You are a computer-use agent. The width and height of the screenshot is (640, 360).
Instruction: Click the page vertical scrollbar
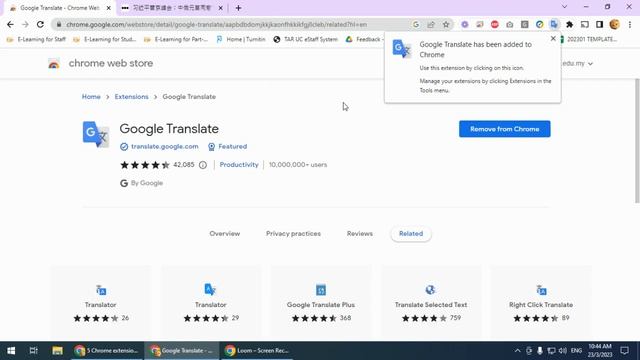[x=637, y=141]
